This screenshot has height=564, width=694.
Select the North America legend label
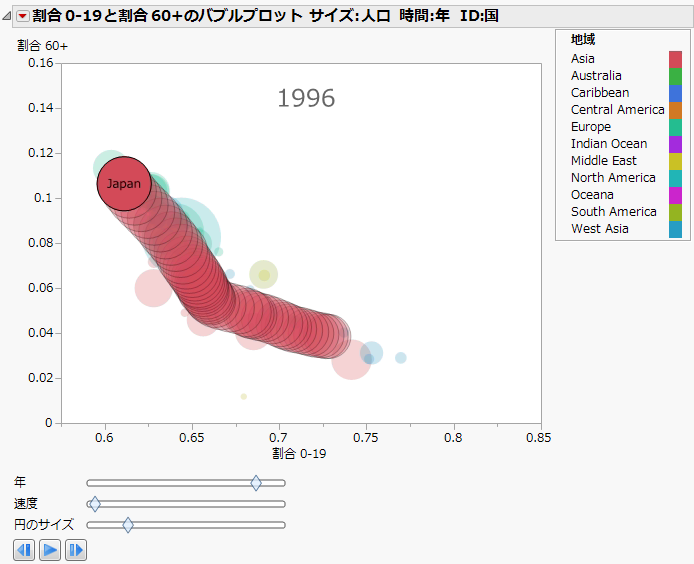click(613, 178)
